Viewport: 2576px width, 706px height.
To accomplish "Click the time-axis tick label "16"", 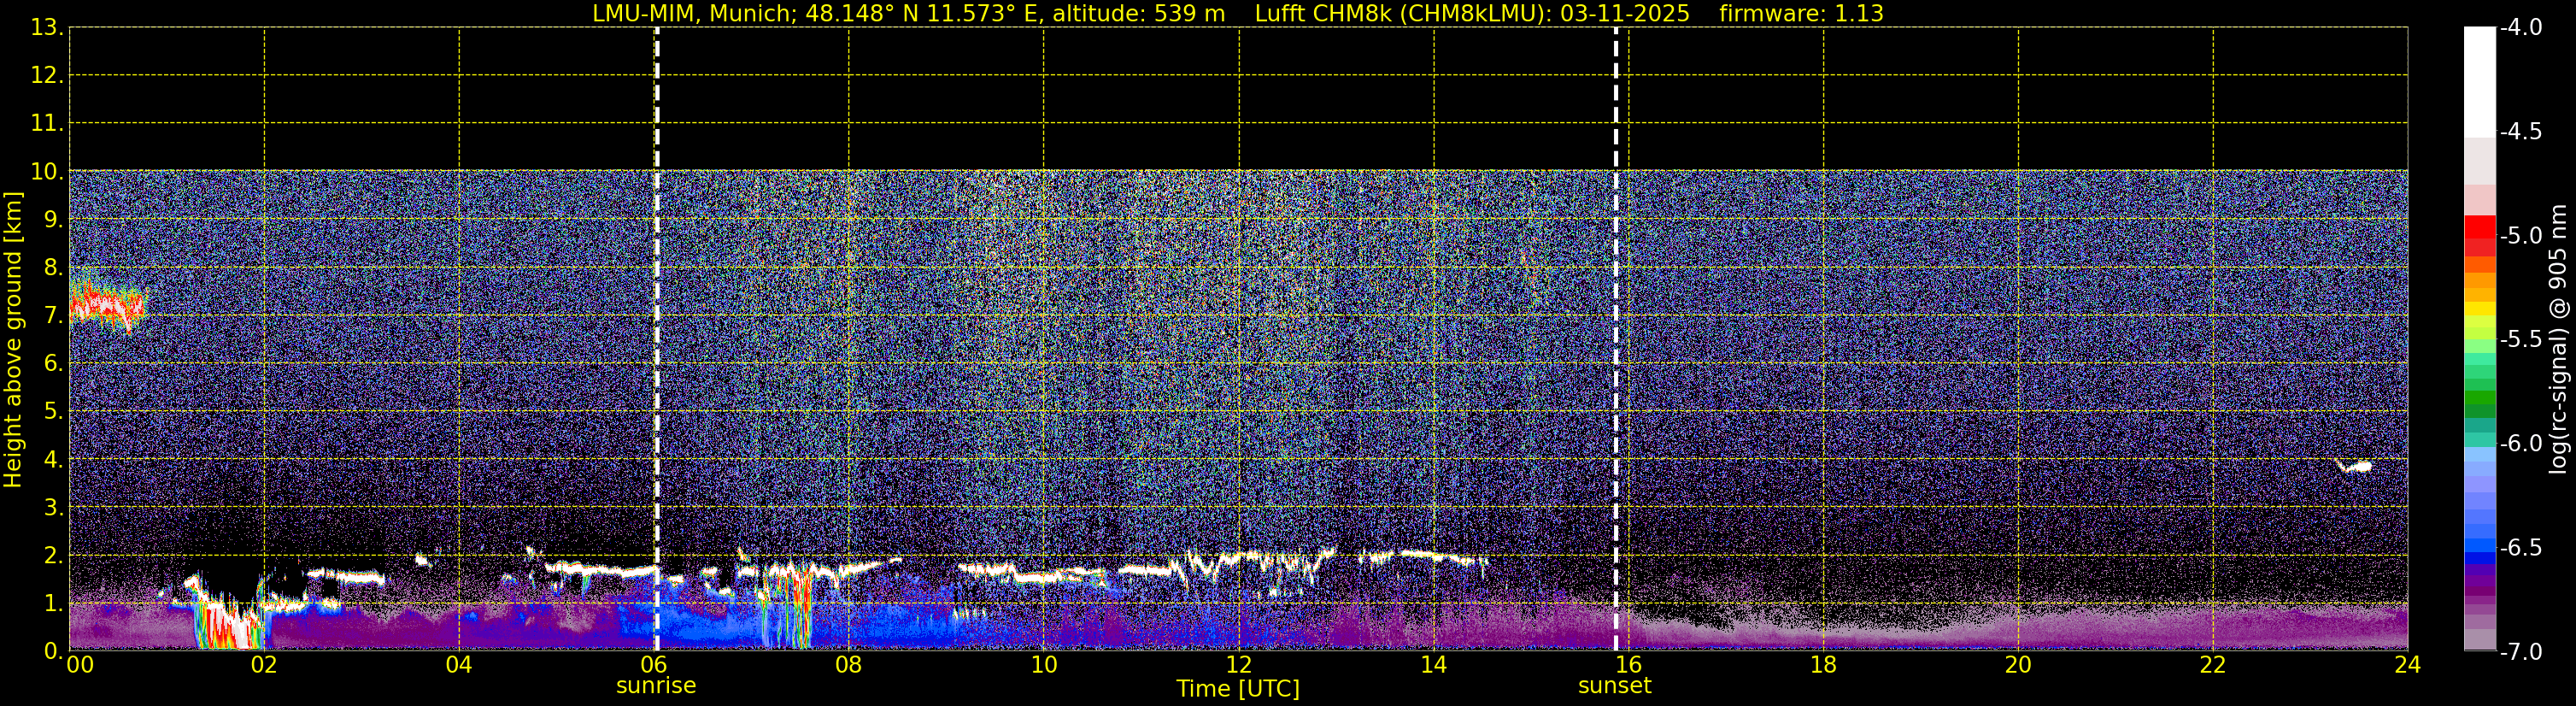I will [1629, 664].
